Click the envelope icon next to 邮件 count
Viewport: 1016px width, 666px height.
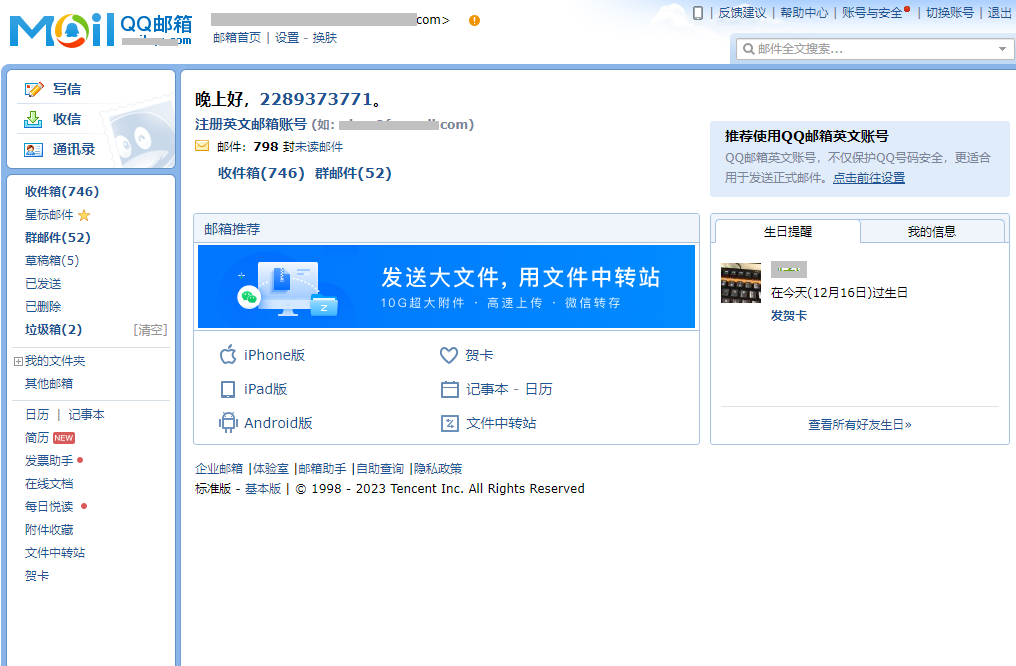coord(202,146)
